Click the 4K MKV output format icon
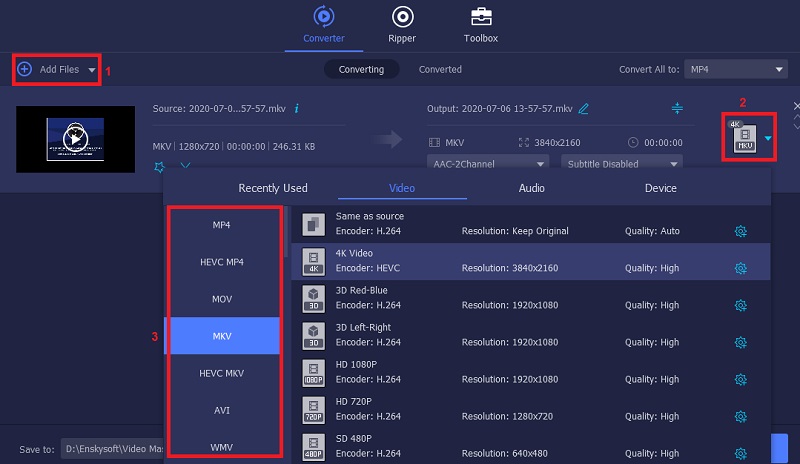The image size is (800, 464). click(744, 137)
